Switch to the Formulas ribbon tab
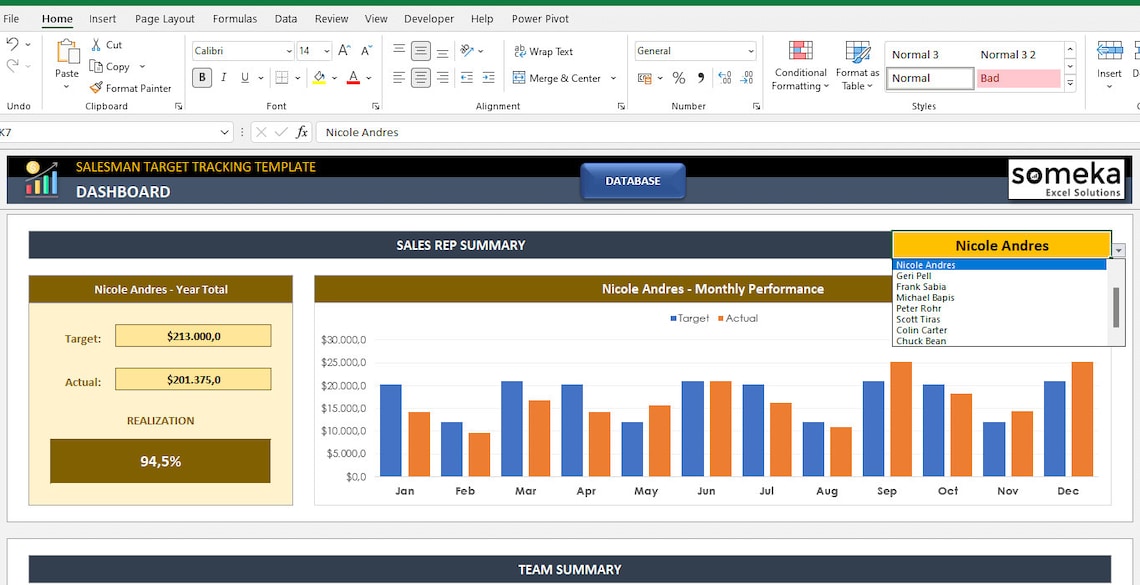 pyautogui.click(x=234, y=18)
